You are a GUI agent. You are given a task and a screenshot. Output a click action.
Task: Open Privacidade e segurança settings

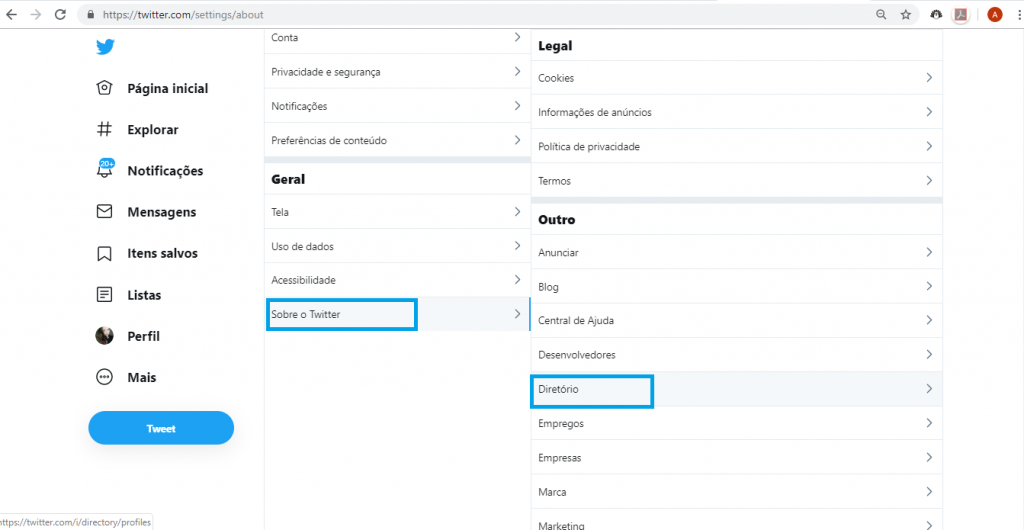[398, 71]
